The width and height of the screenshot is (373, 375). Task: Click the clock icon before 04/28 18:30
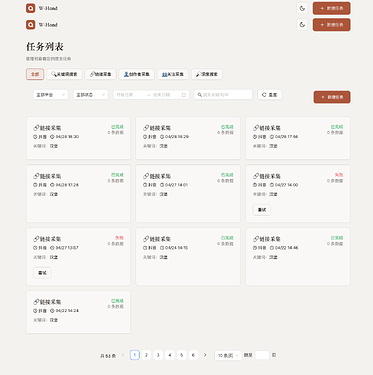[52, 137]
